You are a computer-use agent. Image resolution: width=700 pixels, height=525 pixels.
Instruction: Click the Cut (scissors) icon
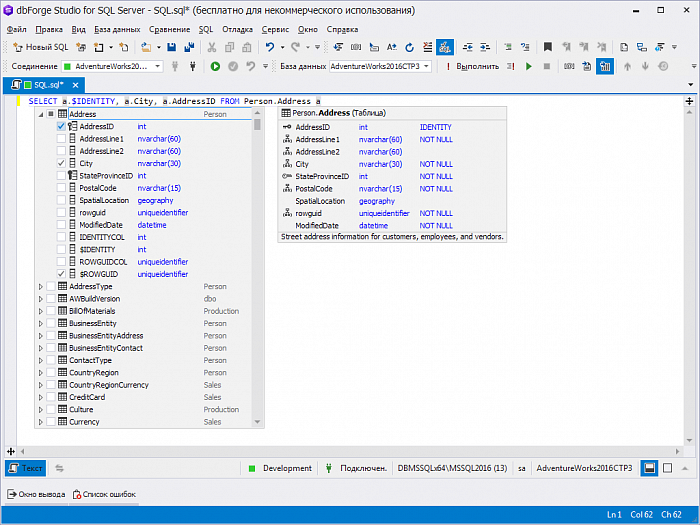click(212, 47)
